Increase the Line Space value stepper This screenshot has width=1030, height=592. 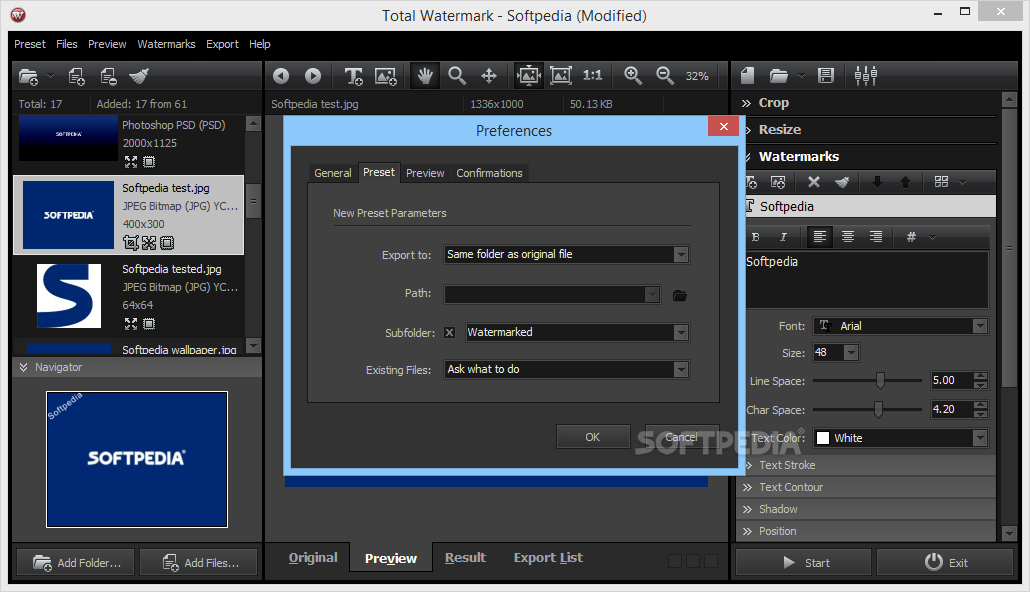(x=981, y=376)
